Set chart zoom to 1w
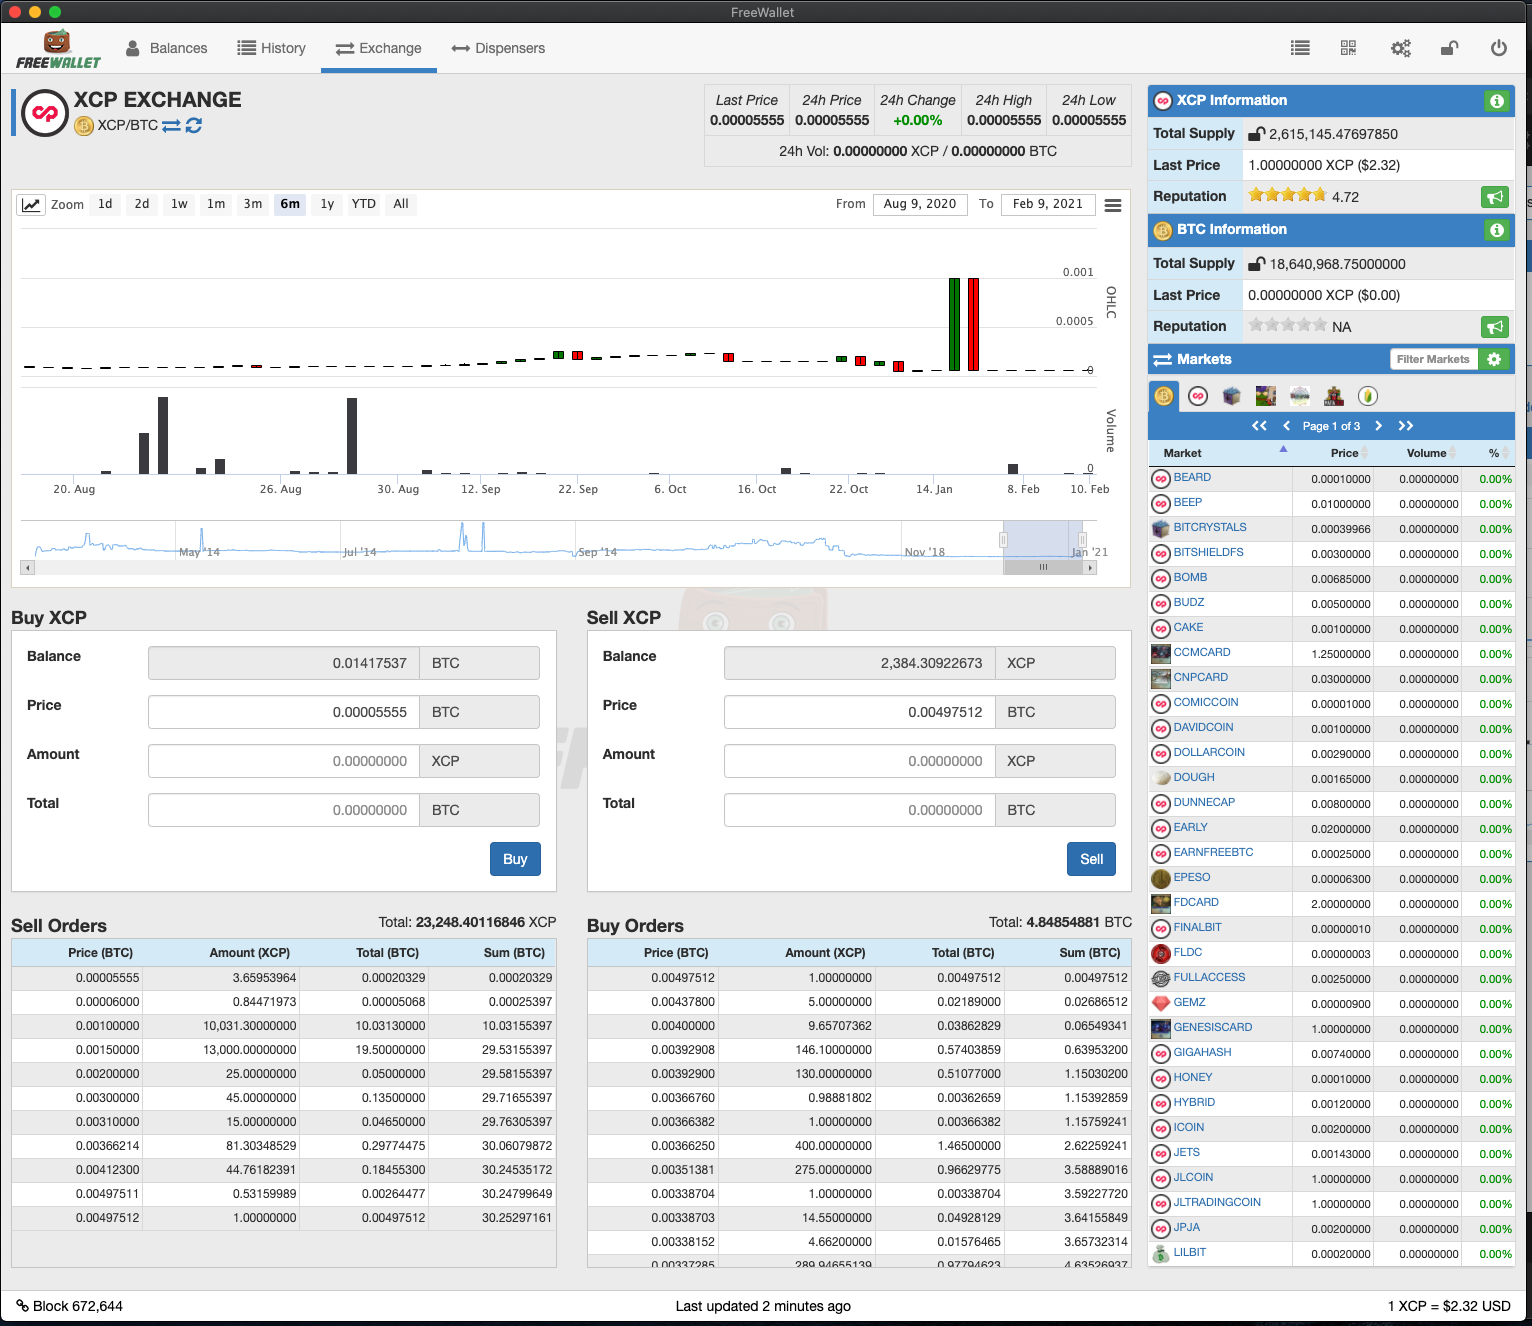 pos(179,204)
